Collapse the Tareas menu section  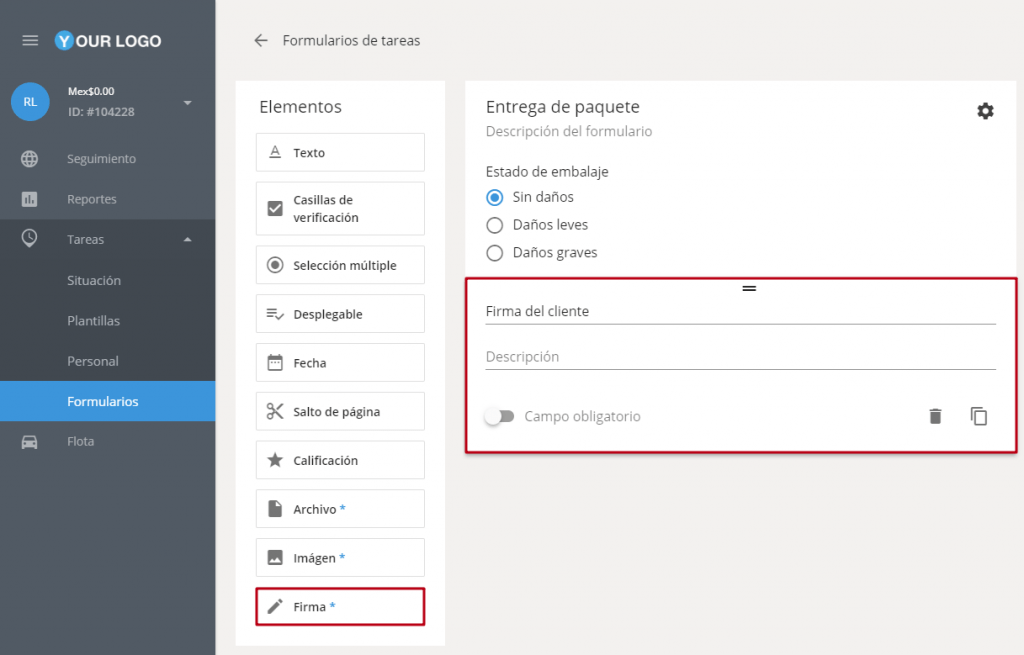tap(187, 240)
